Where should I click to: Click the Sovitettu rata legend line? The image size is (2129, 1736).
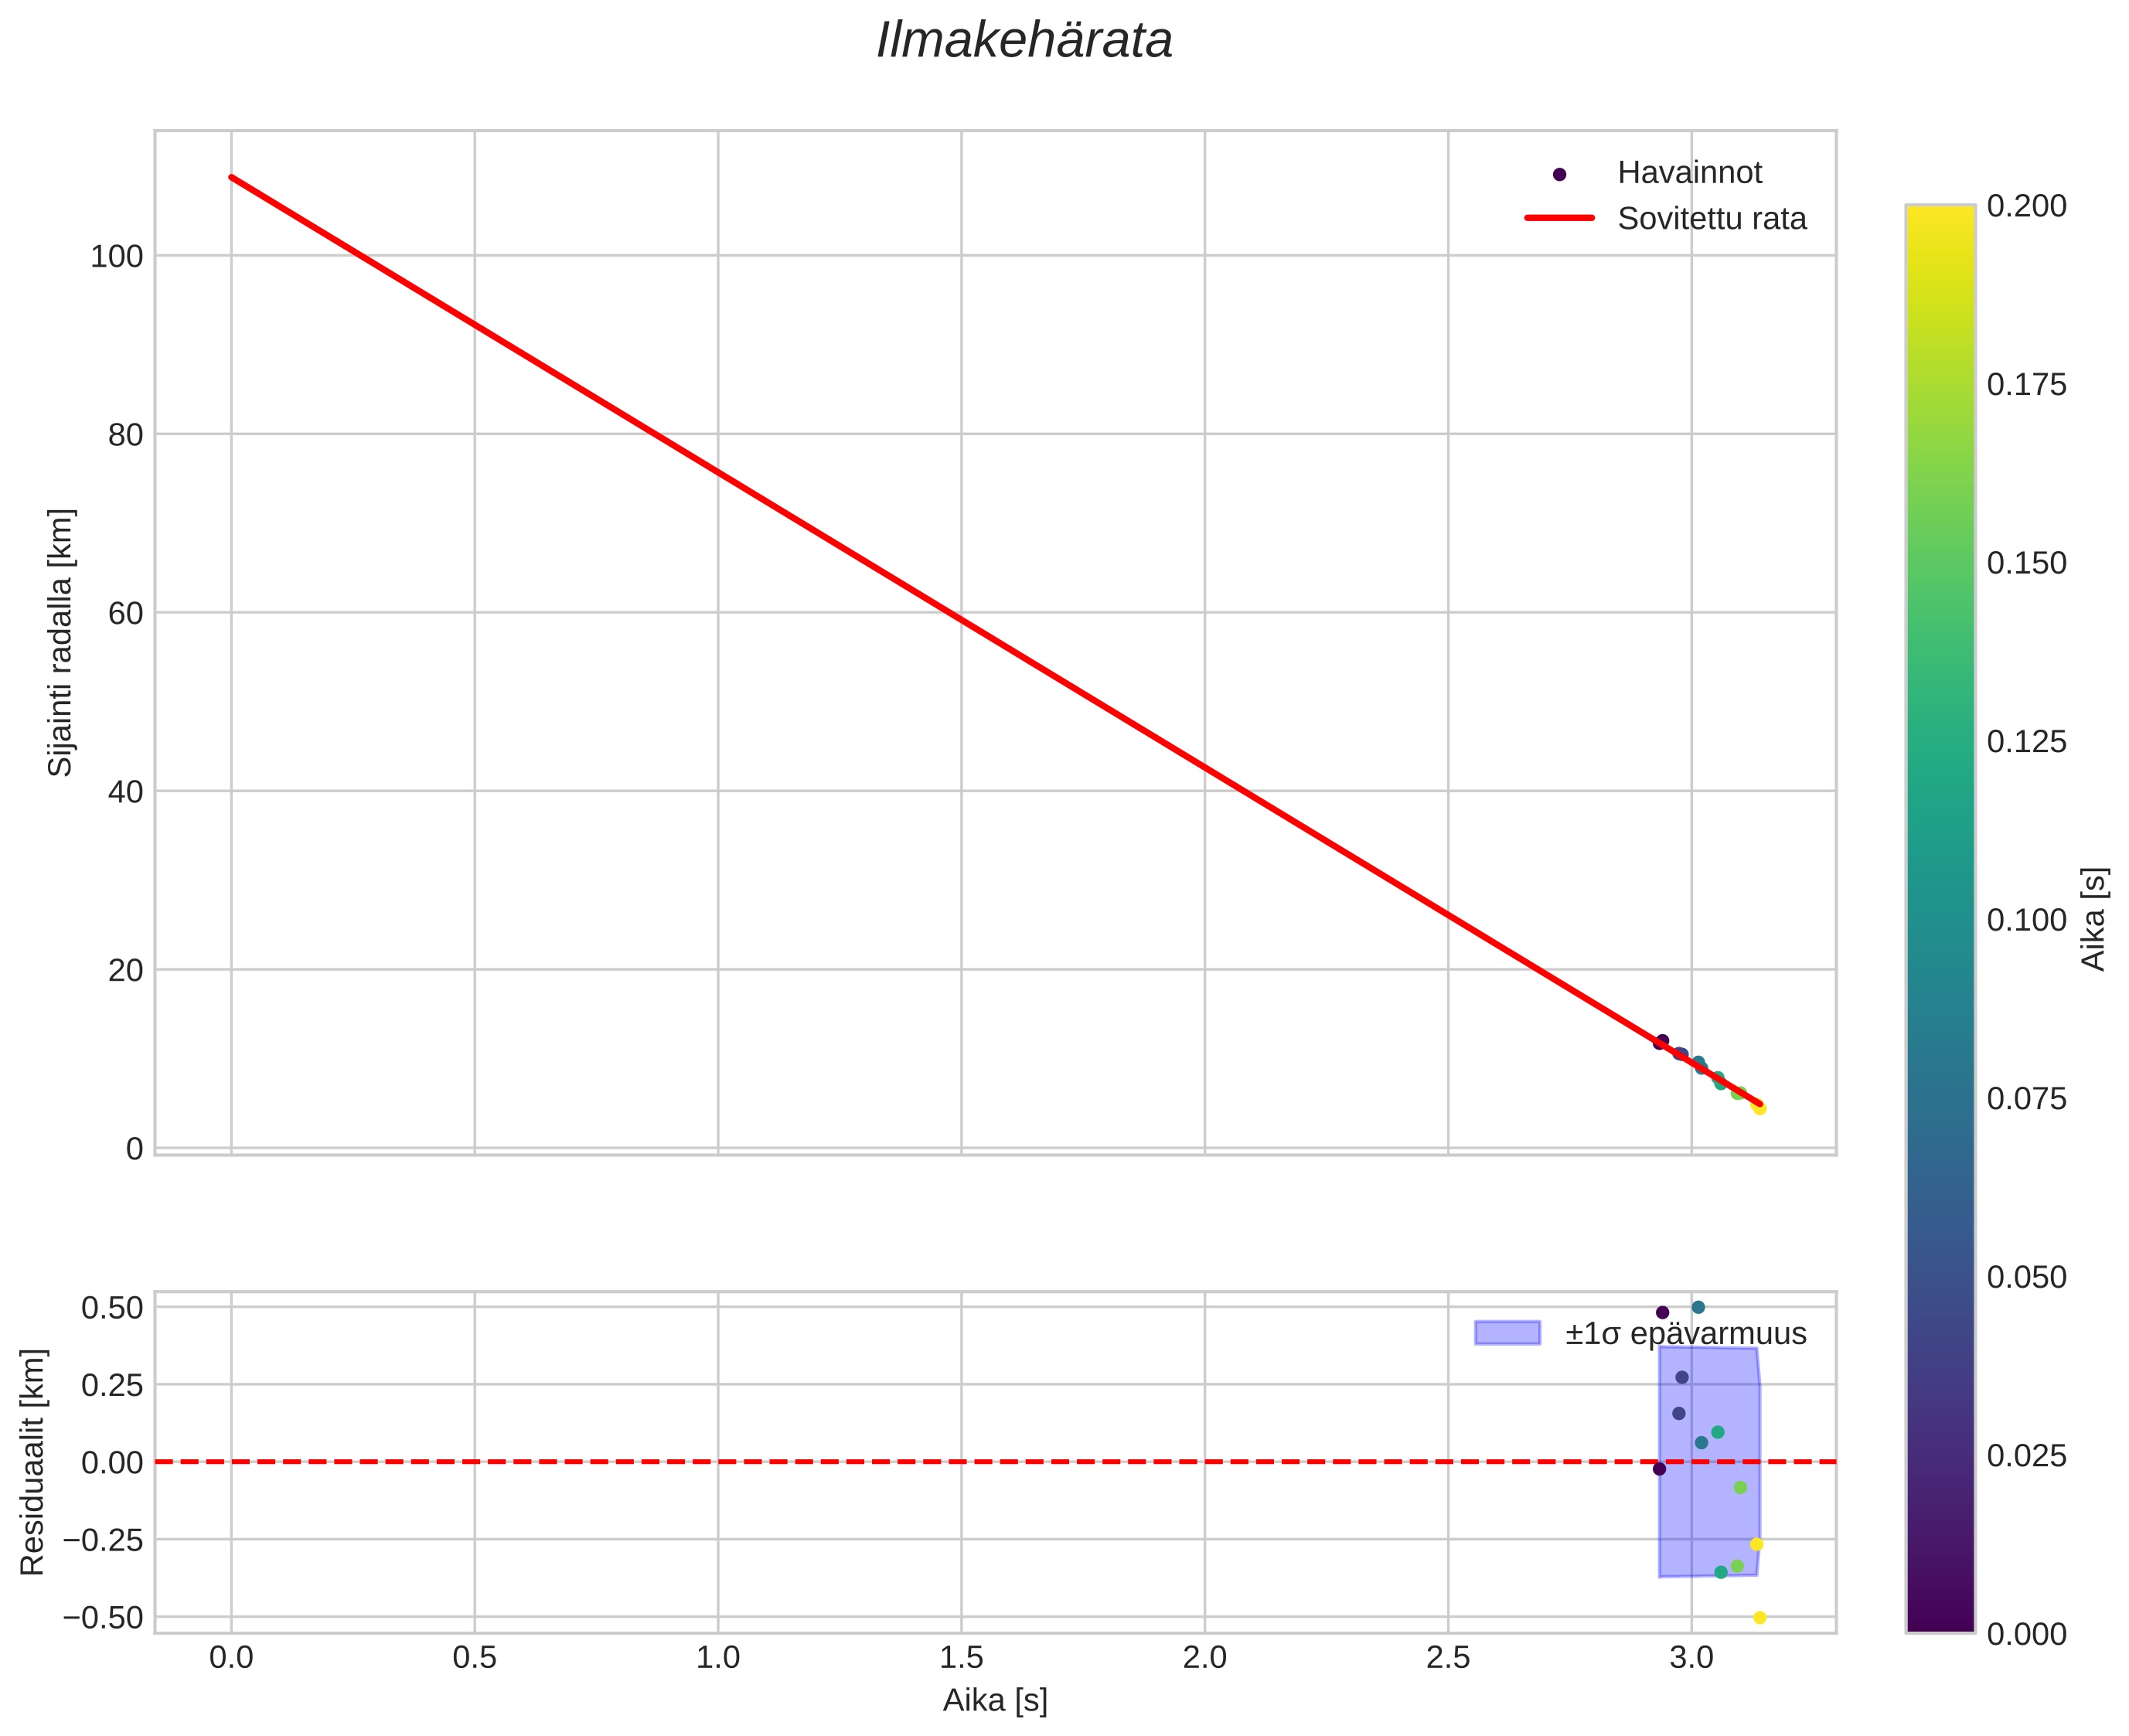pyautogui.click(x=1559, y=218)
